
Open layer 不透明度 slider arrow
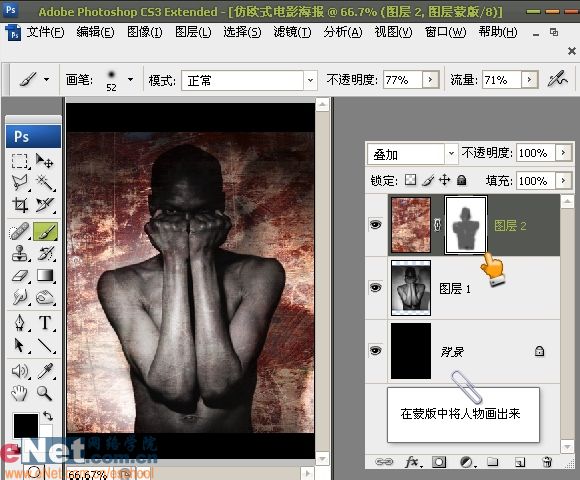point(563,153)
